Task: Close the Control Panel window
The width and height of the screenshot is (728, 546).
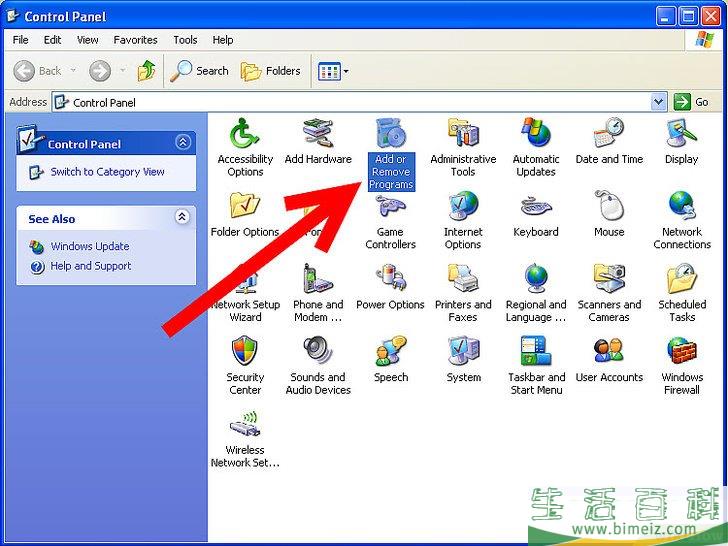Action: pos(711,17)
